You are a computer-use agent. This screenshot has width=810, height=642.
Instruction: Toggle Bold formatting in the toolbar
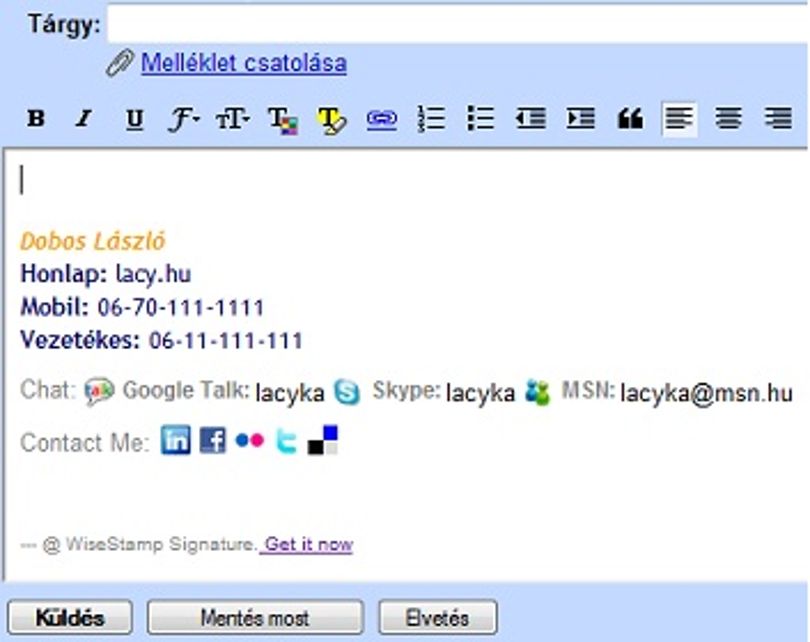(36, 119)
